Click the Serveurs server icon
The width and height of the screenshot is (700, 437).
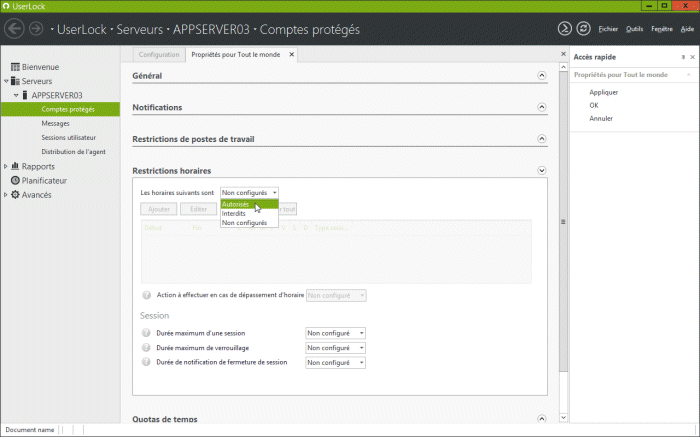(x=15, y=81)
